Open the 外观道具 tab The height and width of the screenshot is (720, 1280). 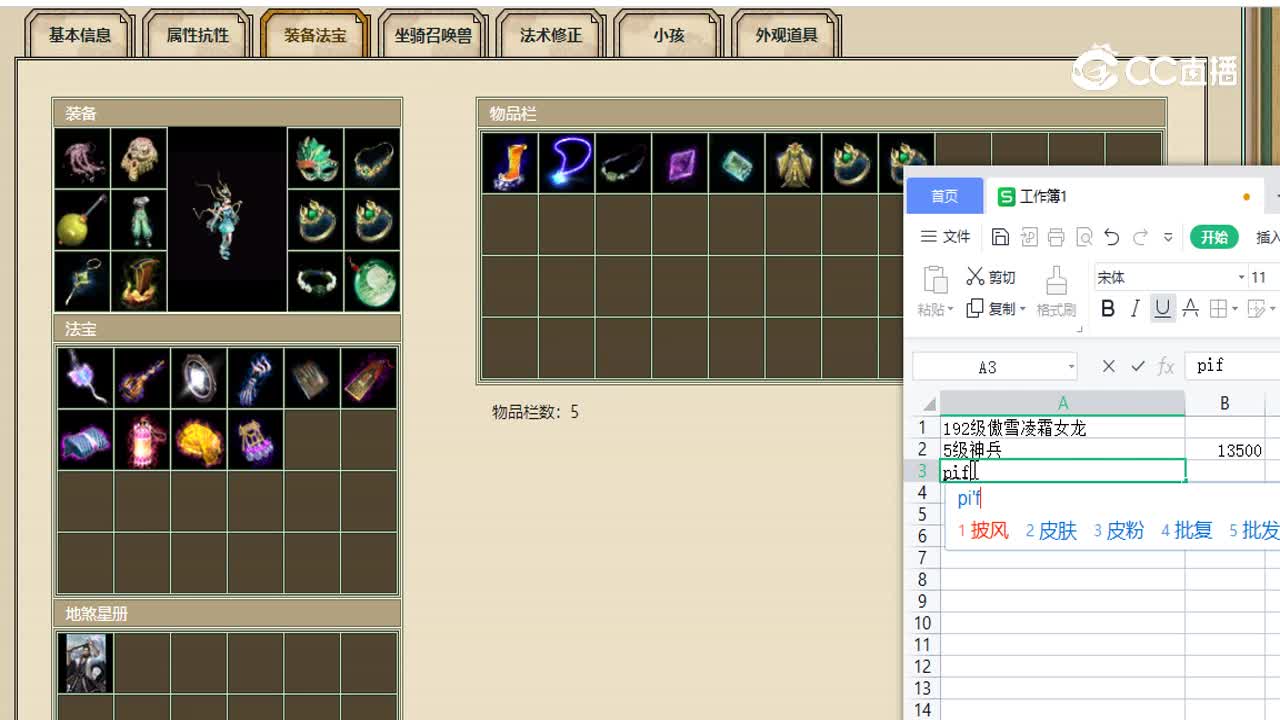[786, 35]
